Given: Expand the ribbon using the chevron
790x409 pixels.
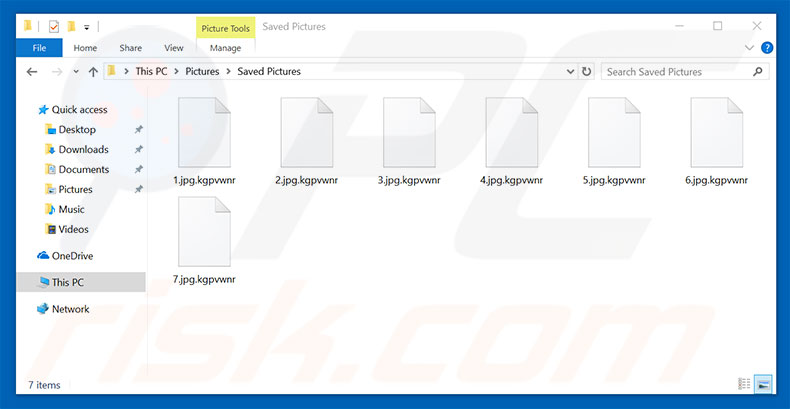Looking at the screenshot, I should click(x=750, y=47).
